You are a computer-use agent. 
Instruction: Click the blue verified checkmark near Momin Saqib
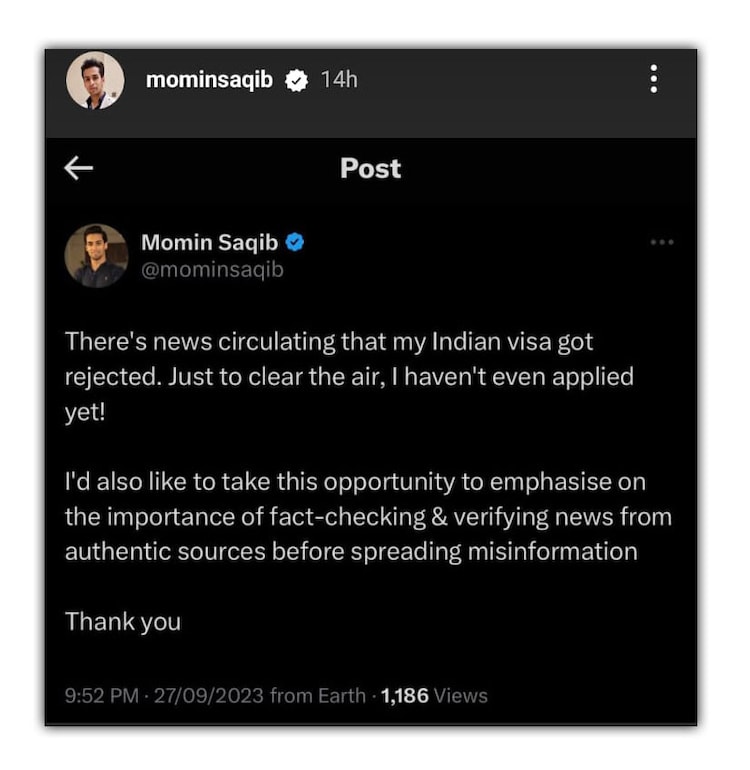coord(296,242)
